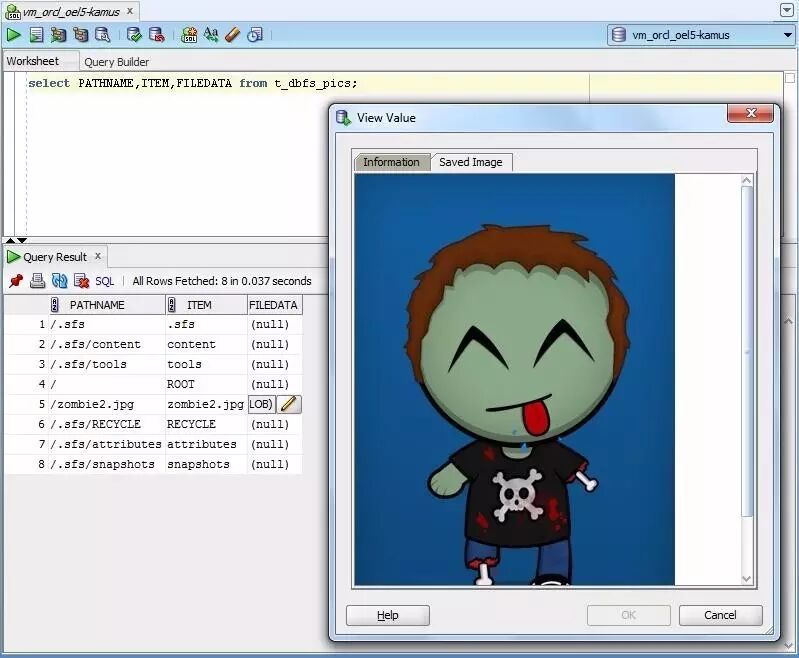Click the image preview scroll up arrow
Image resolution: width=799 pixels, height=658 pixels.
coord(747,180)
